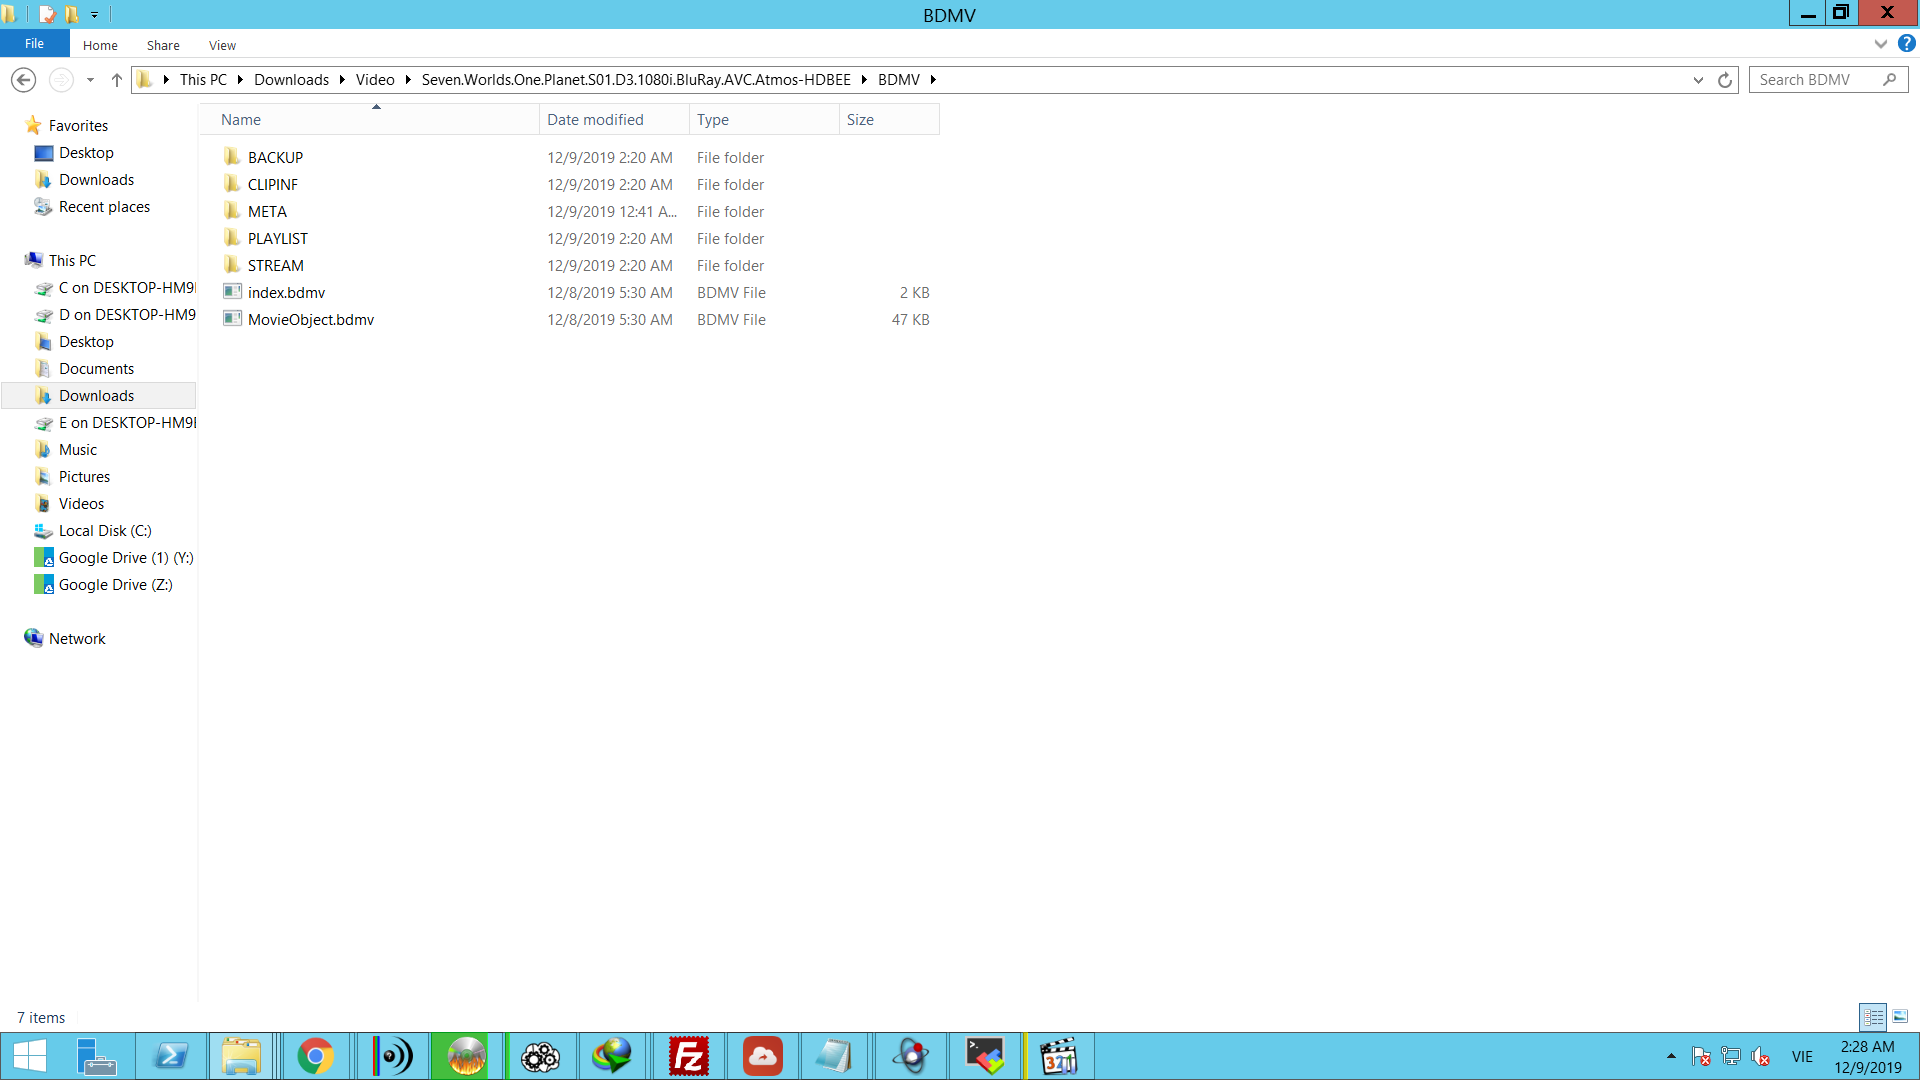Open the MPC-HC media player icon

pos(1059,1055)
